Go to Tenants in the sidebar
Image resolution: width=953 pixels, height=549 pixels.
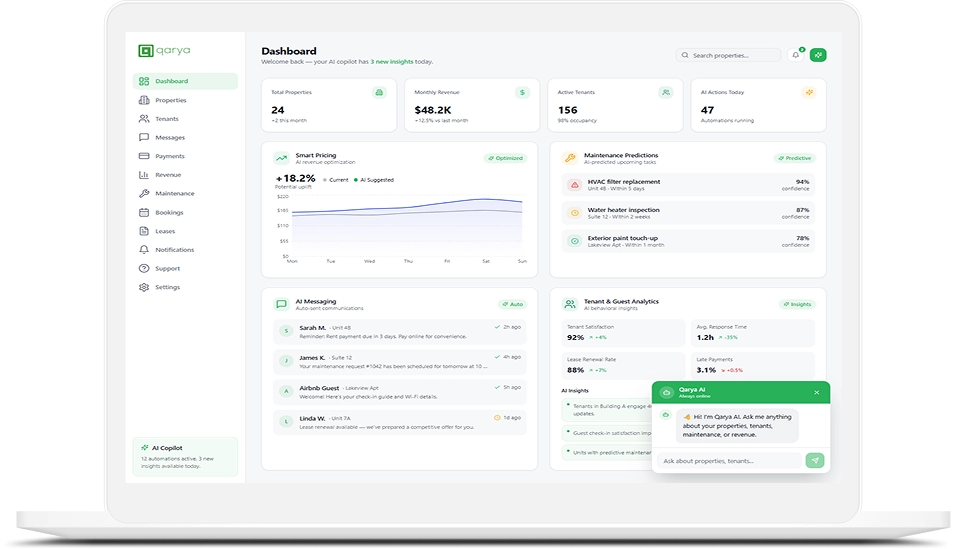[x=166, y=119]
